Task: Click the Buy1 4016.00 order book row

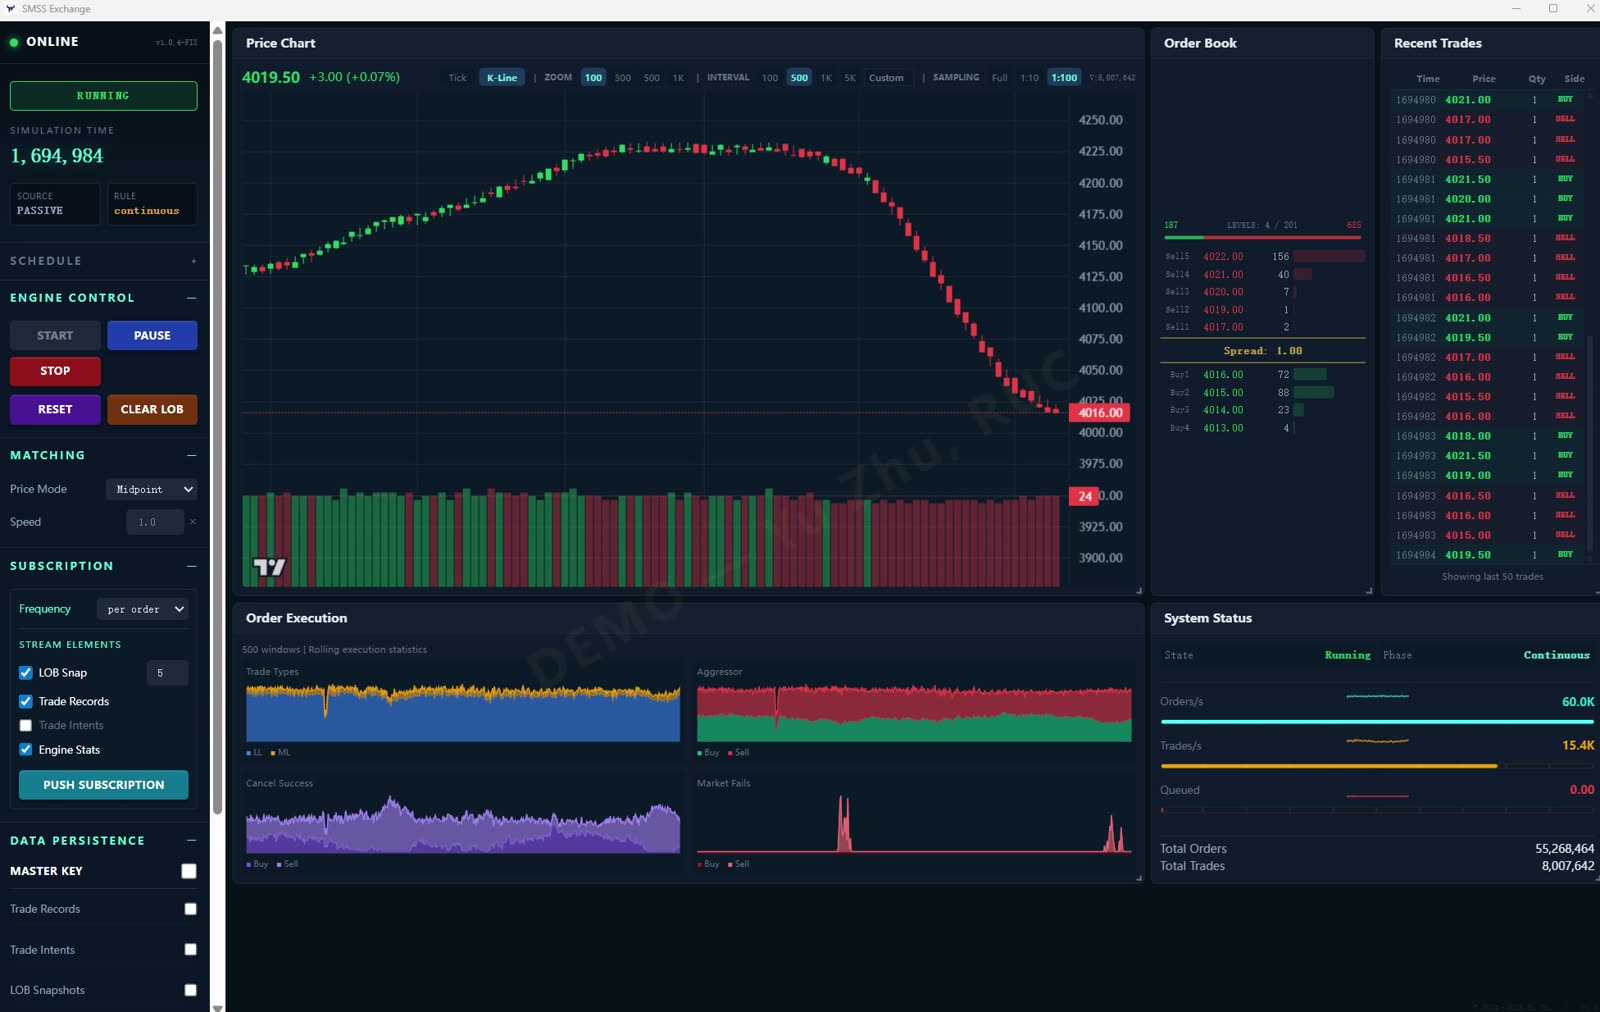Action: pos(1264,375)
